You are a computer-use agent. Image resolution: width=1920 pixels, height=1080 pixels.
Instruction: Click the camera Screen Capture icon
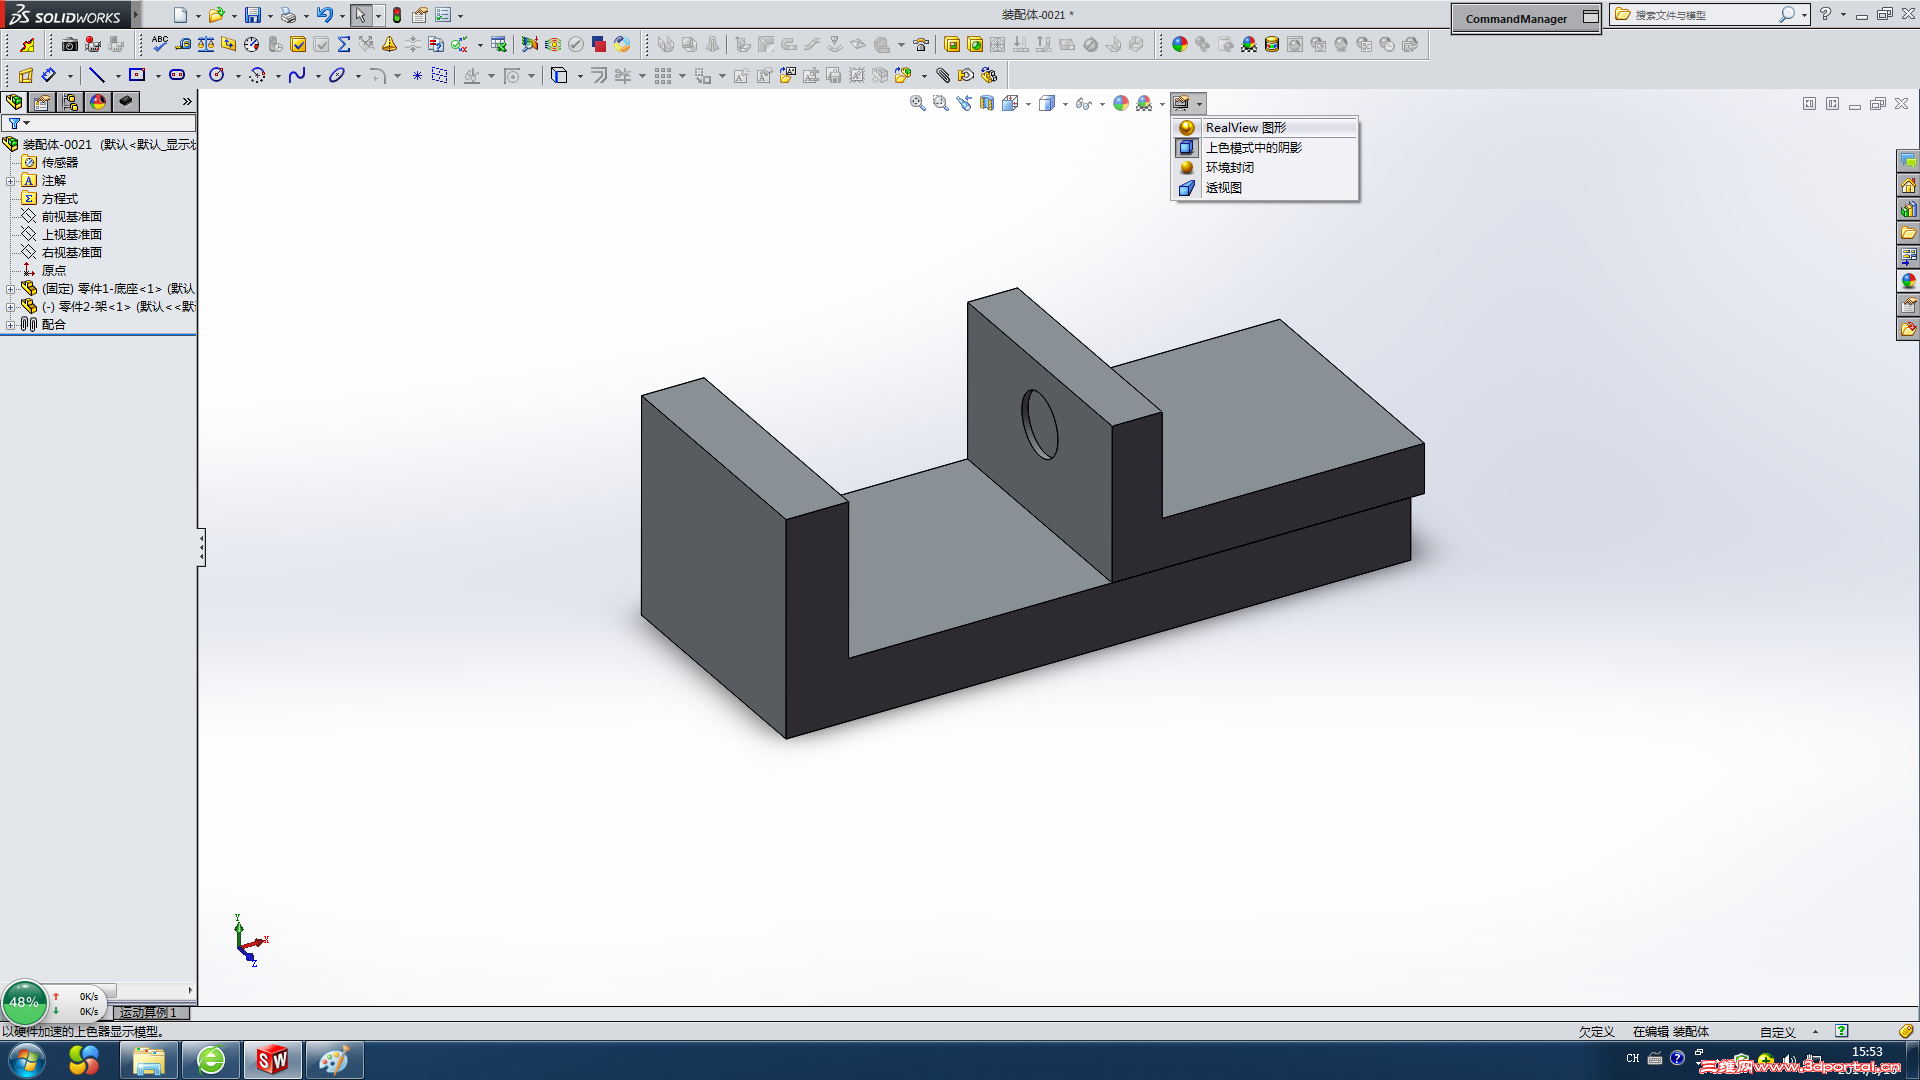(69, 44)
